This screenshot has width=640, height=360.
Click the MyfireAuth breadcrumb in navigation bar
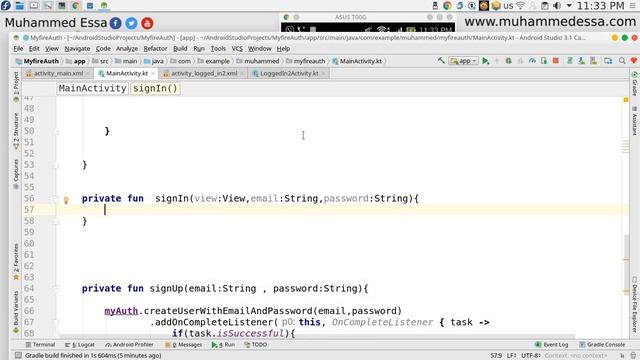37,61
